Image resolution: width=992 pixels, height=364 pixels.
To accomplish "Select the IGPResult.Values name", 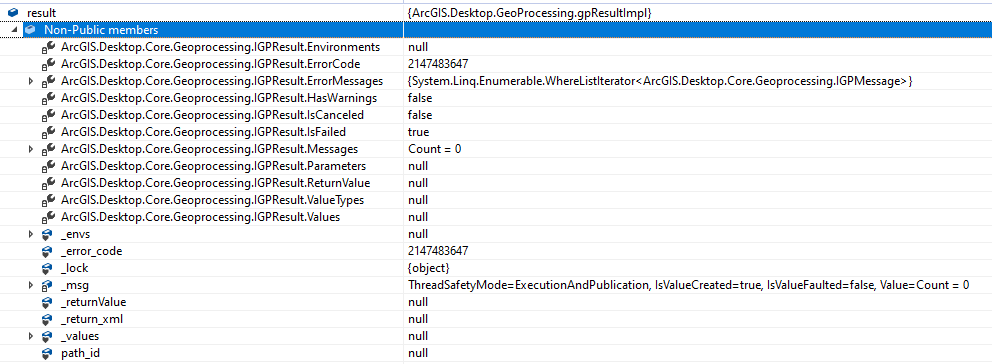I will point(201,217).
